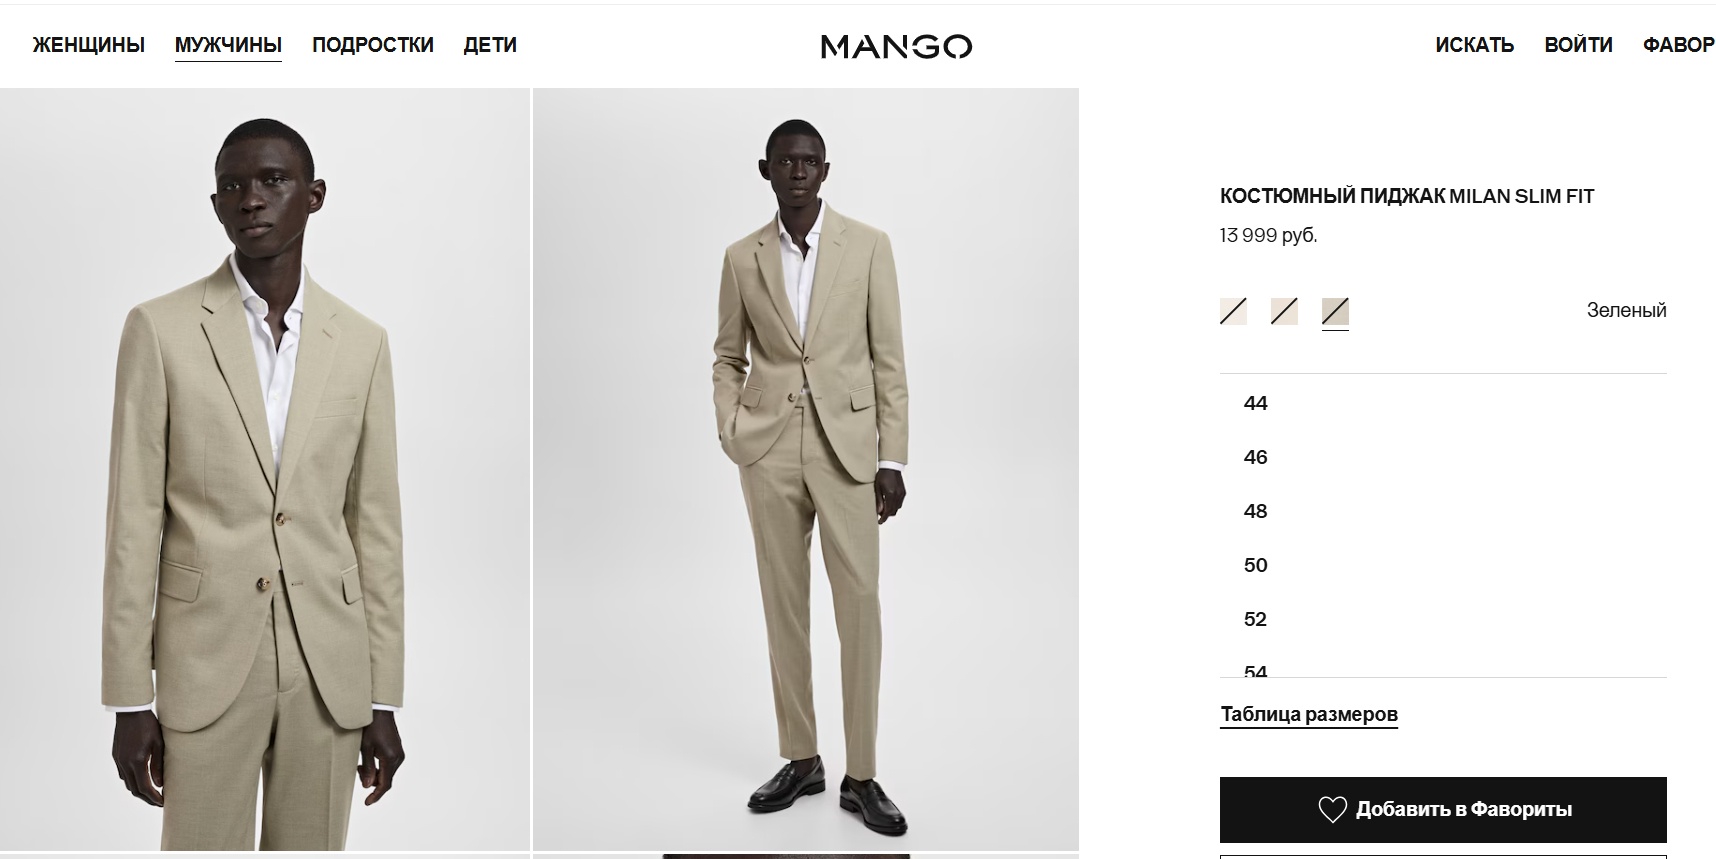Click the heart icon in favorites button
This screenshot has width=1716, height=859.
pyautogui.click(x=1332, y=809)
